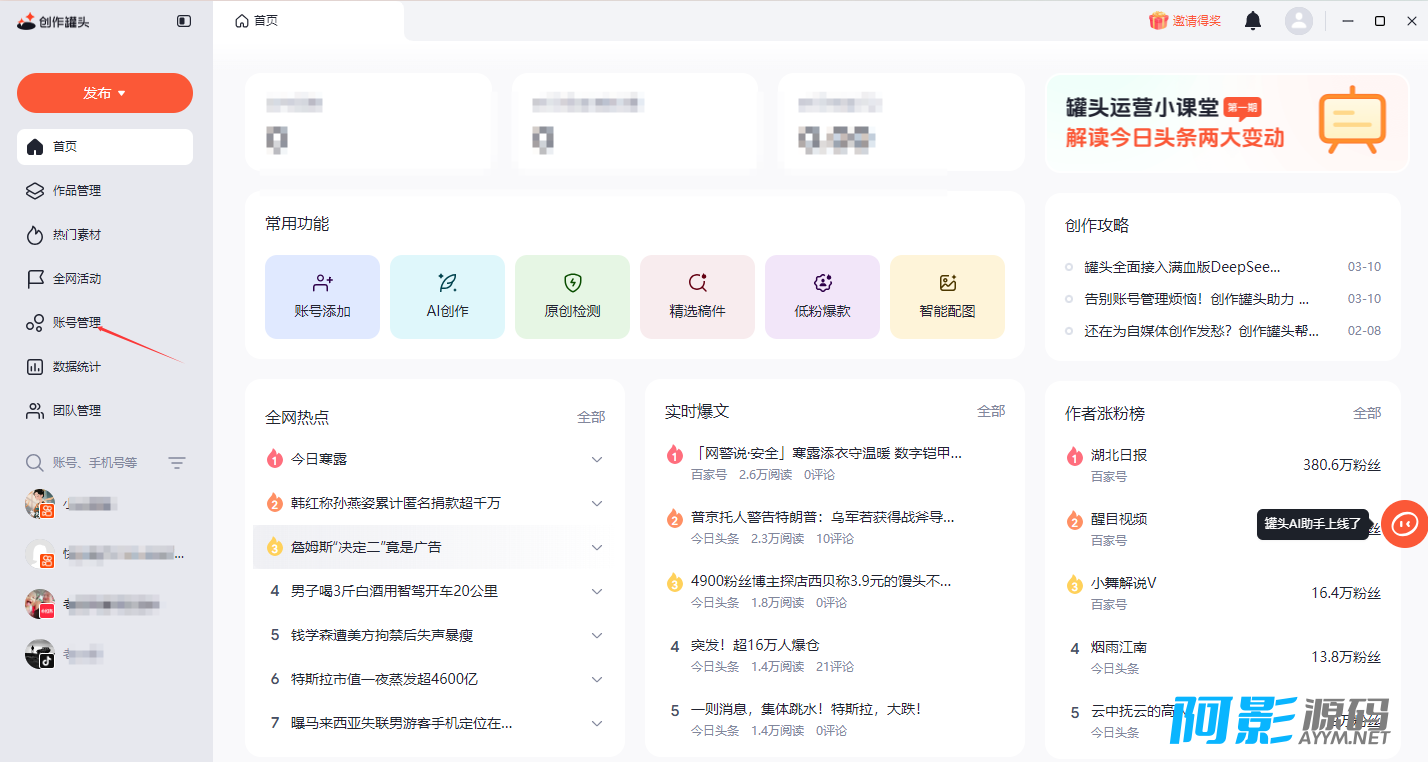Image resolution: width=1428 pixels, height=762 pixels.
Task: Click the 账号、手机号等 search field
Action: point(95,463)
